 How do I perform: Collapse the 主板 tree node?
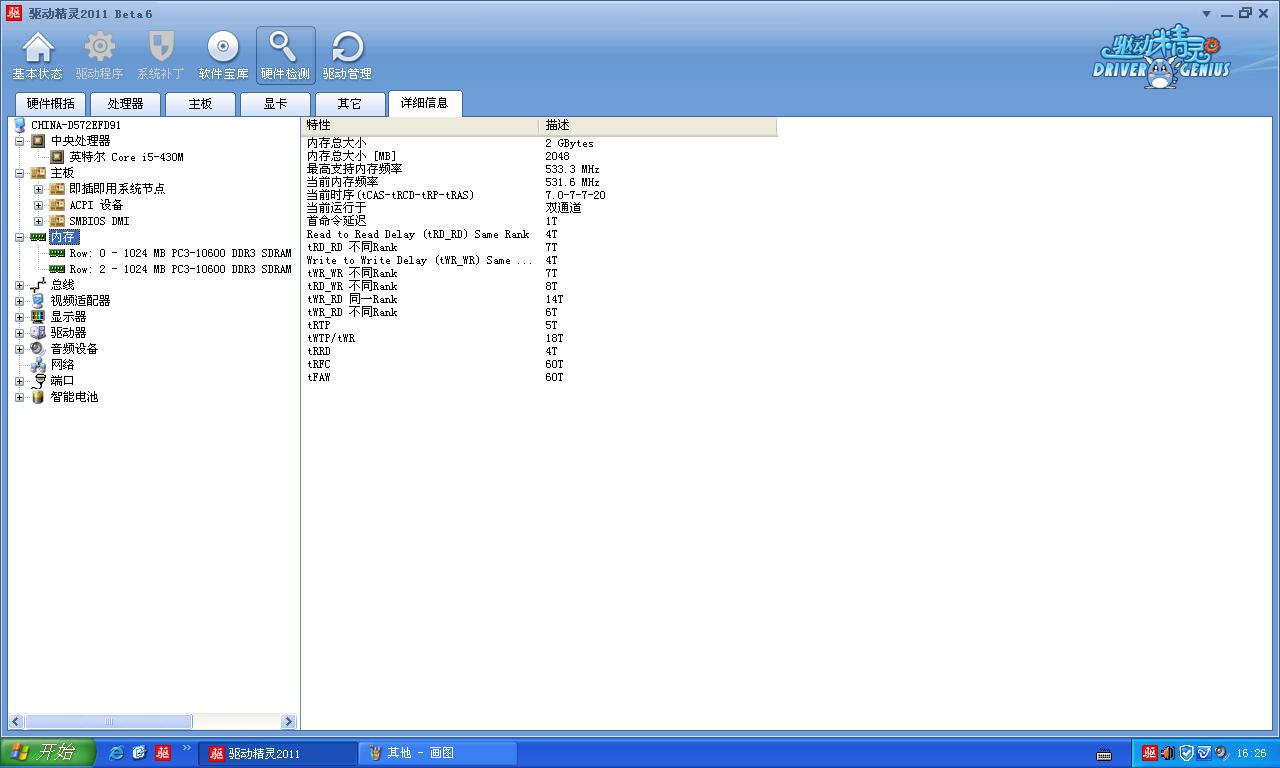pyautogui.click(x=19, y=173)
